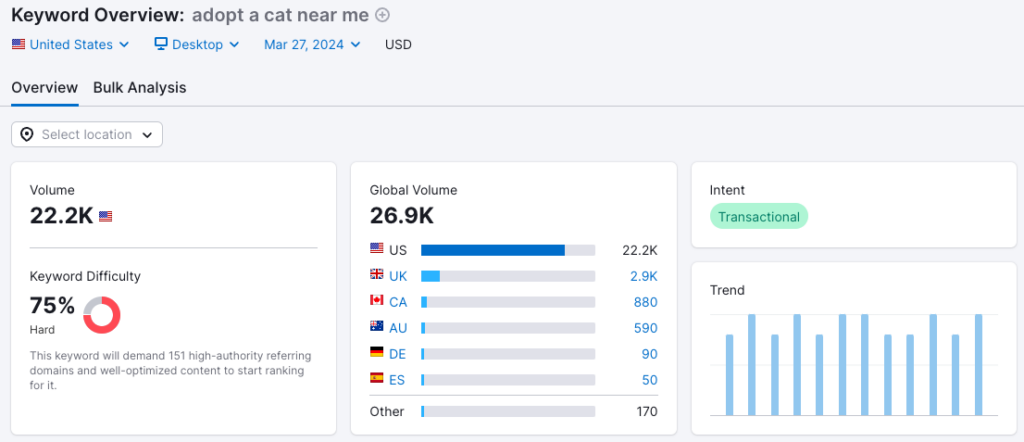Switch to the Bulk Analysis tab
1024x442 pixels.
pos(140,88)
